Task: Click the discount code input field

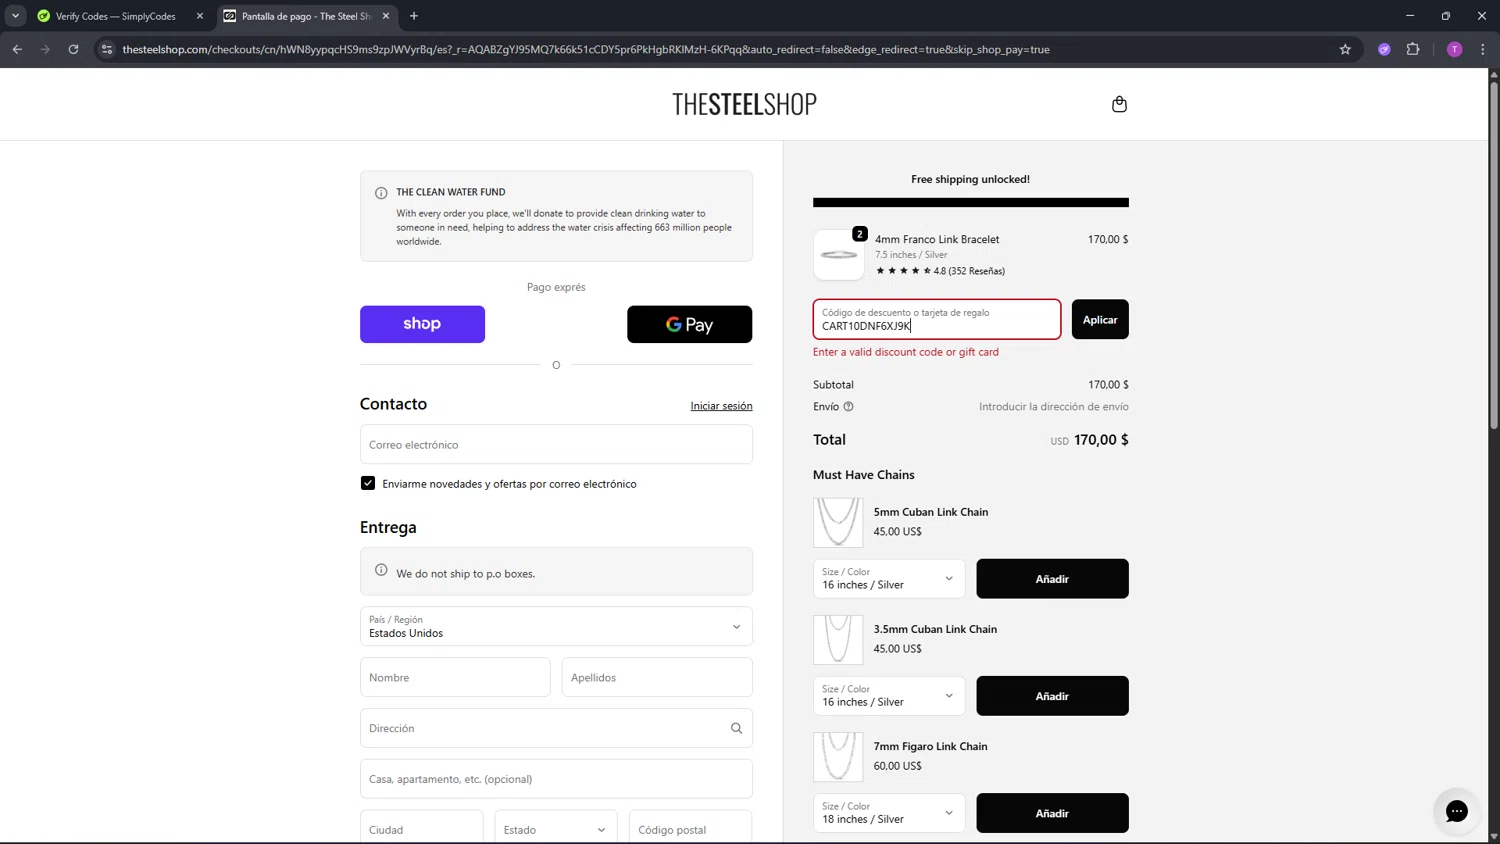Action: [937, 319]
